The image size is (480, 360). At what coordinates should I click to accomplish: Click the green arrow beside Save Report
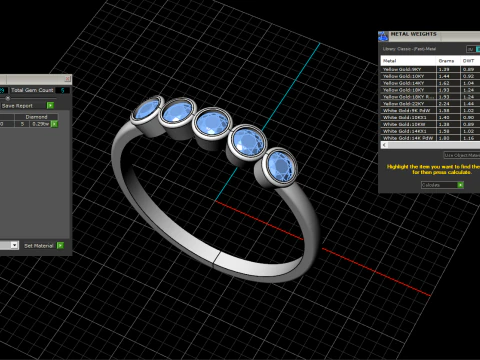(50, 106)
